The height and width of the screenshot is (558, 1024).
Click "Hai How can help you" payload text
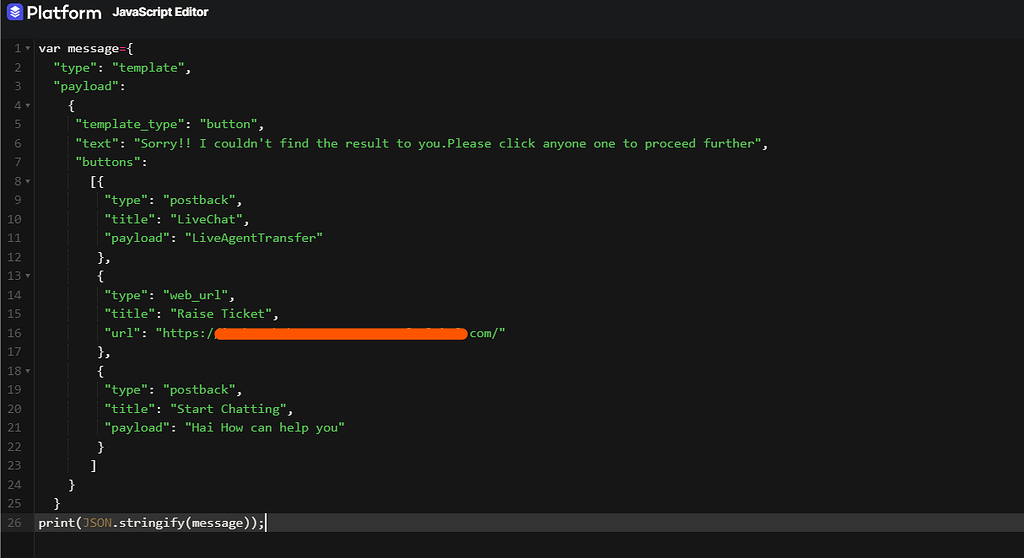[x=264, y=427]
